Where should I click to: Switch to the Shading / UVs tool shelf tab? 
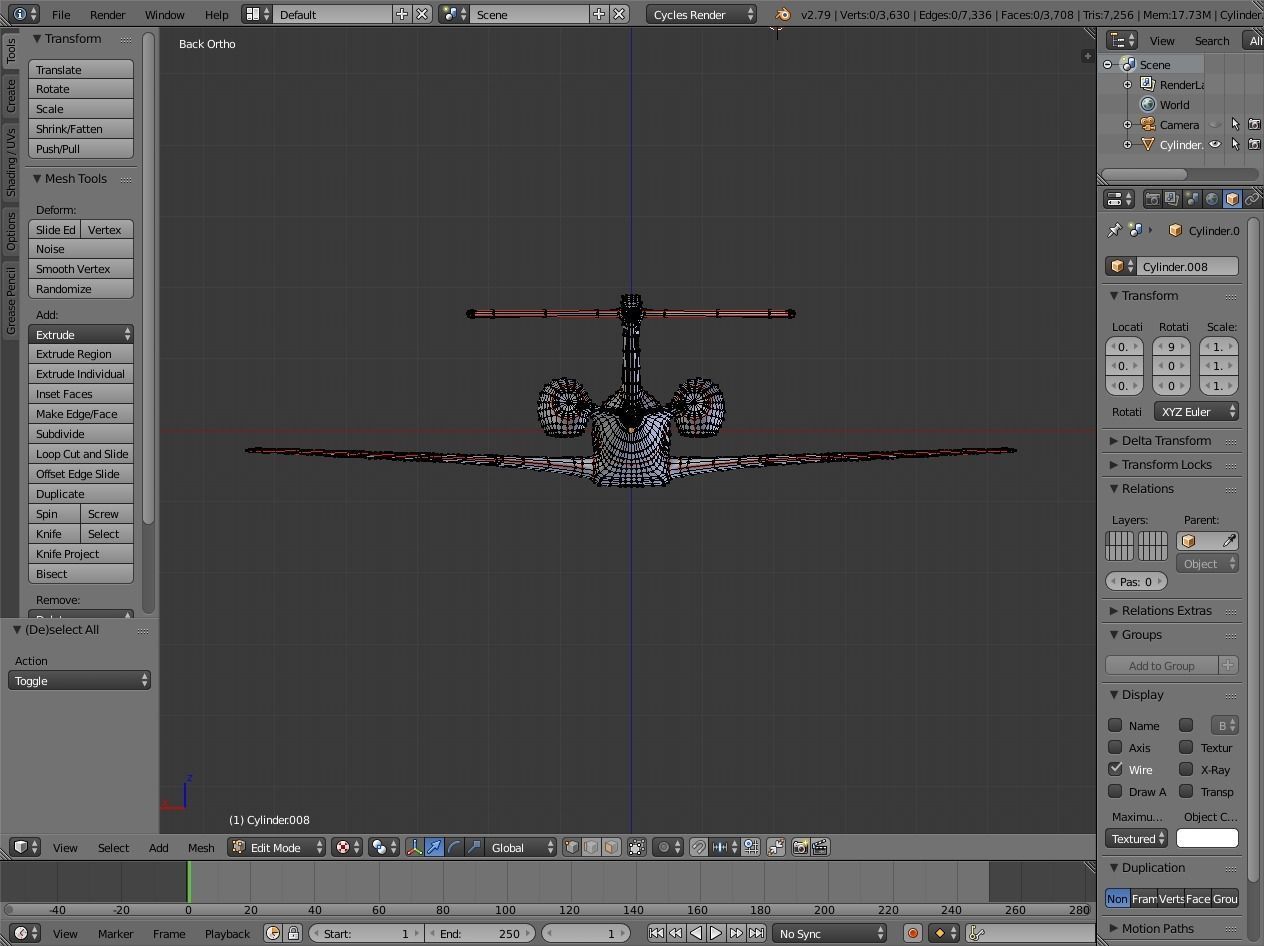click(10, 162)
